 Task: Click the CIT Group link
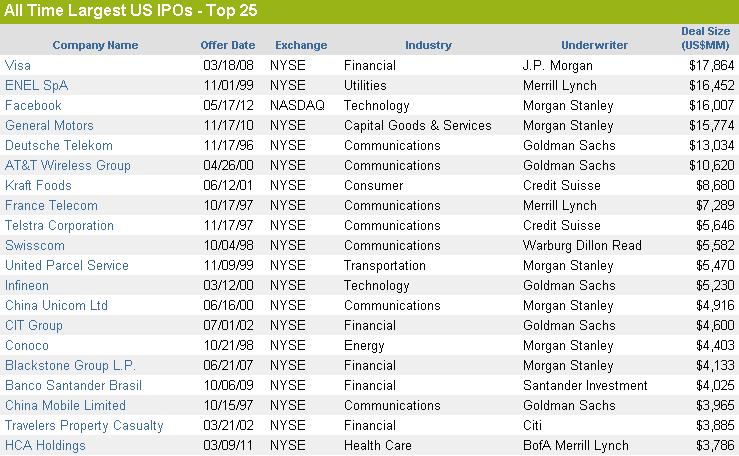(x=34, y=326)
